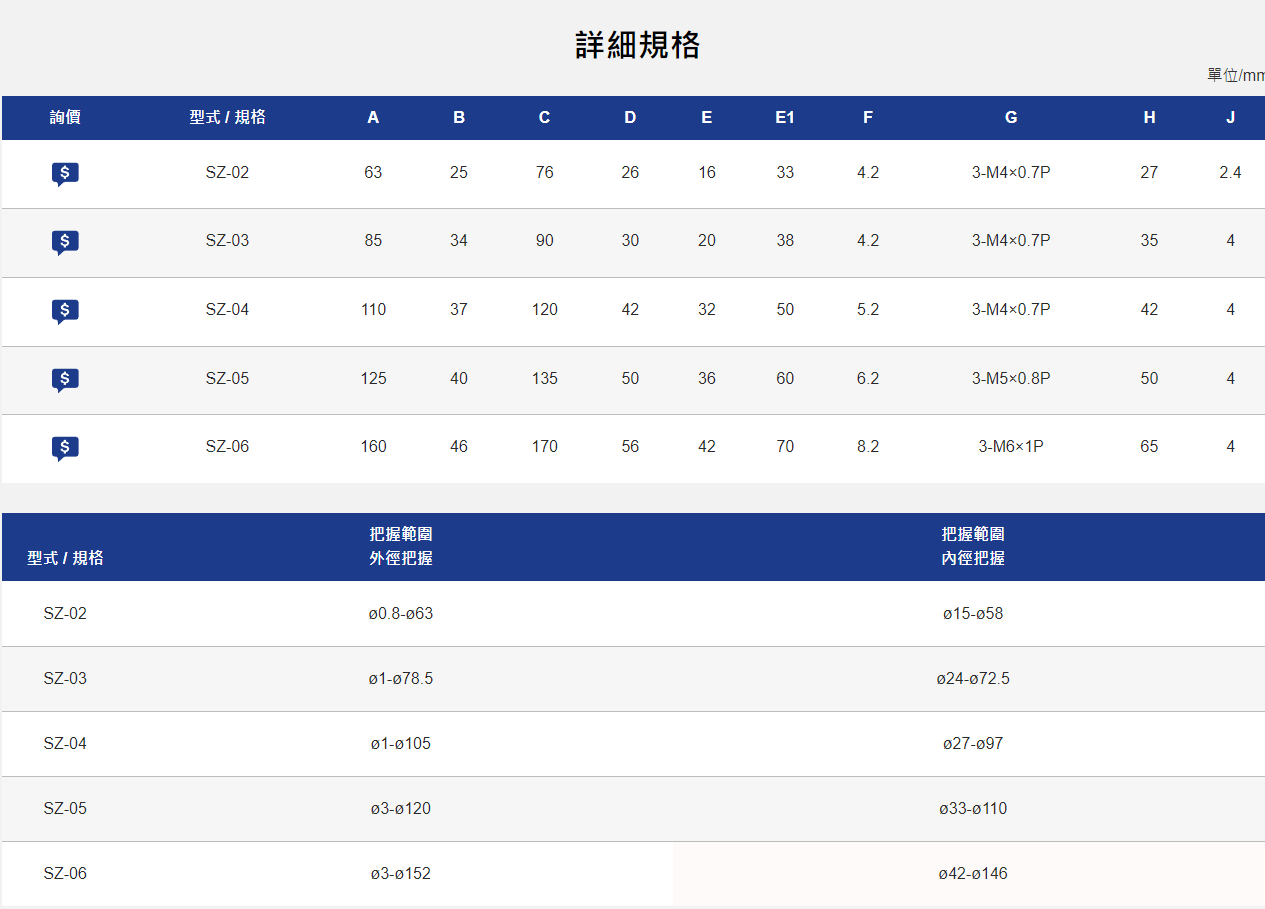
Task: Click the price inquiry icon for SZ-04
Action: click(65, 311)
